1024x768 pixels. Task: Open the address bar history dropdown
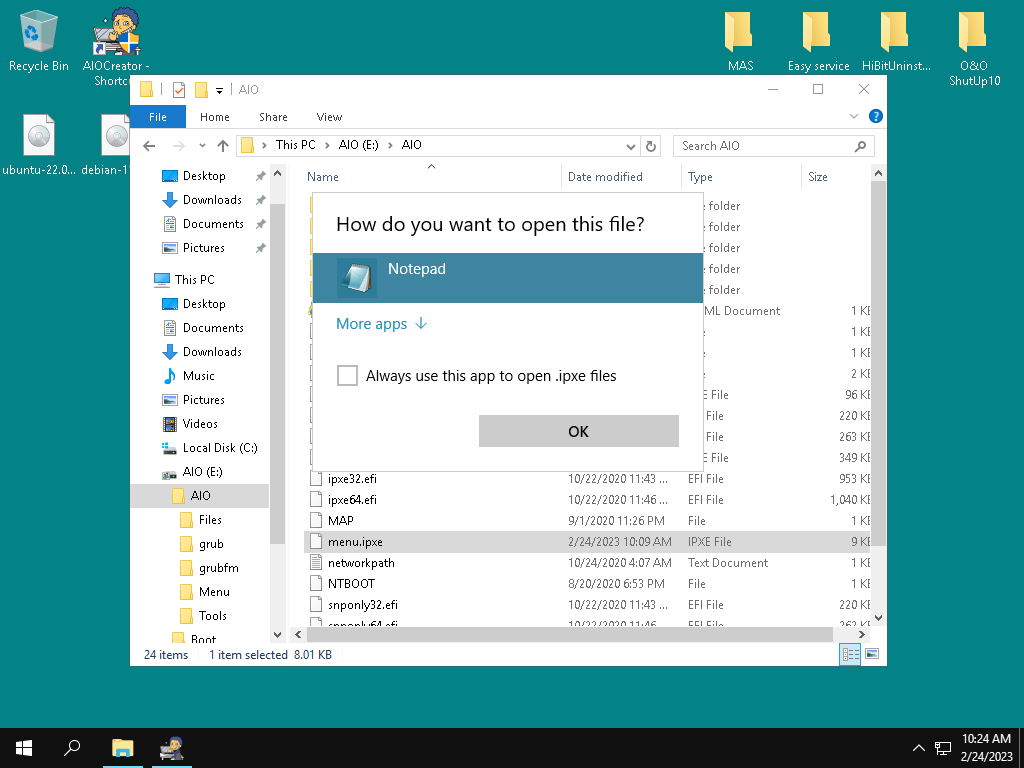click(x=630, y=146)
